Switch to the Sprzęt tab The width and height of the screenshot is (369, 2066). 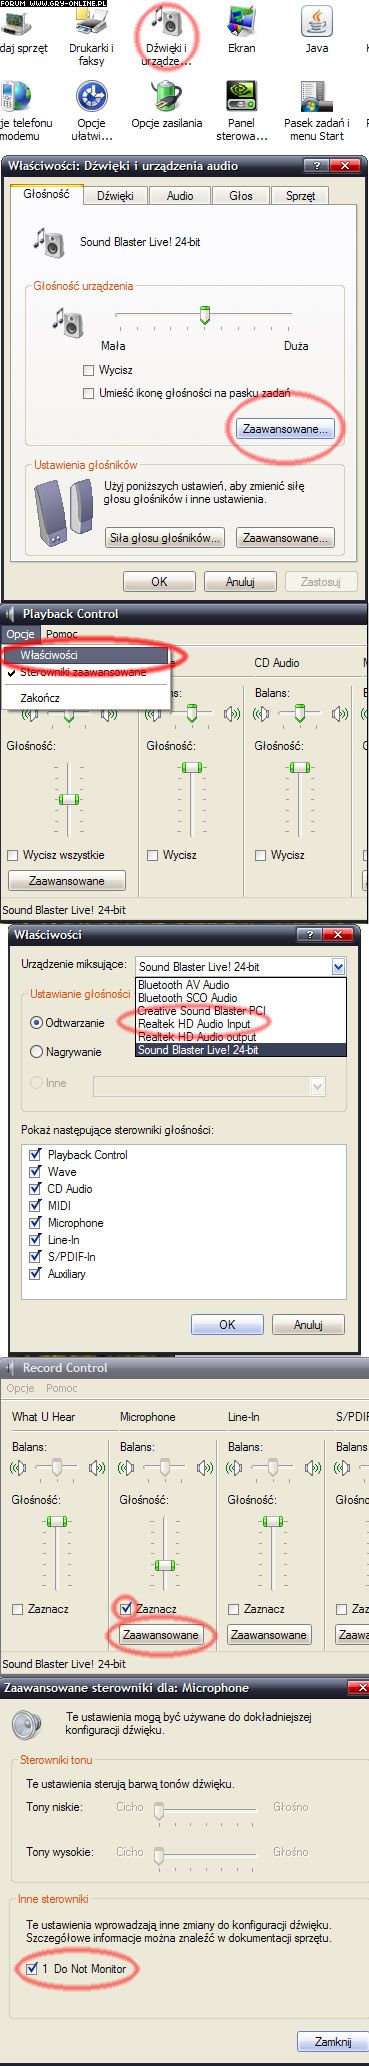300,196
